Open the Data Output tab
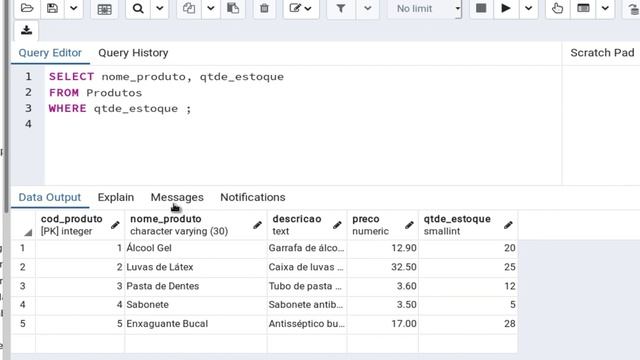640x360 pixels. pyautogui.click(x=50, y=197)
